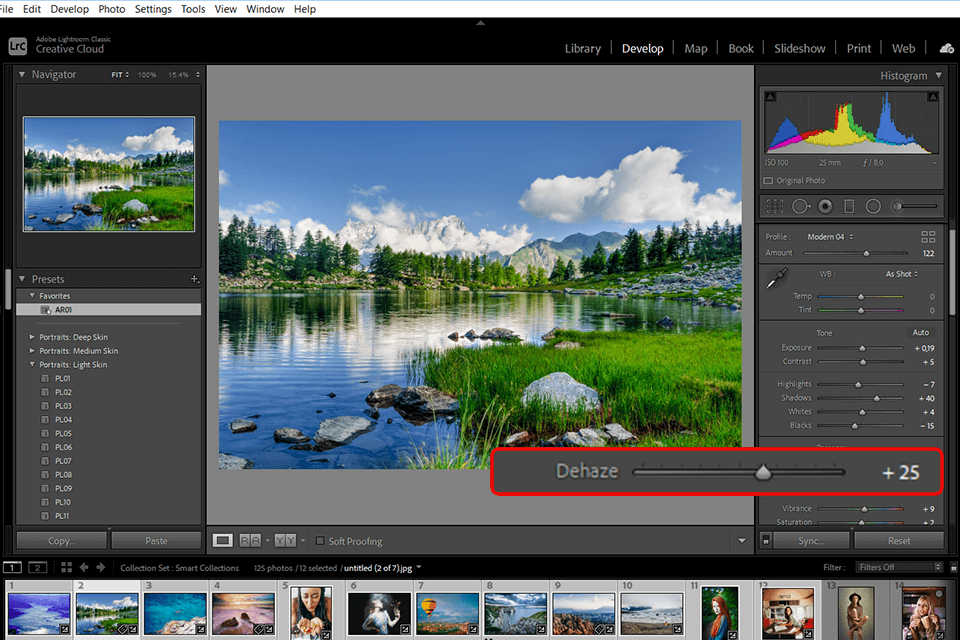Click the Dehaze slider handle
The height and width of the screenshot is (640, 960).
[x=763, y=472]
